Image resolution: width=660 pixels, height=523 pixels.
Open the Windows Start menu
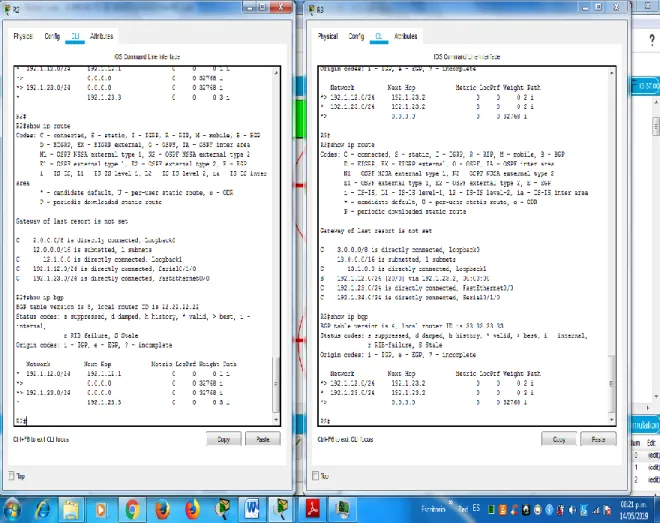13,510
